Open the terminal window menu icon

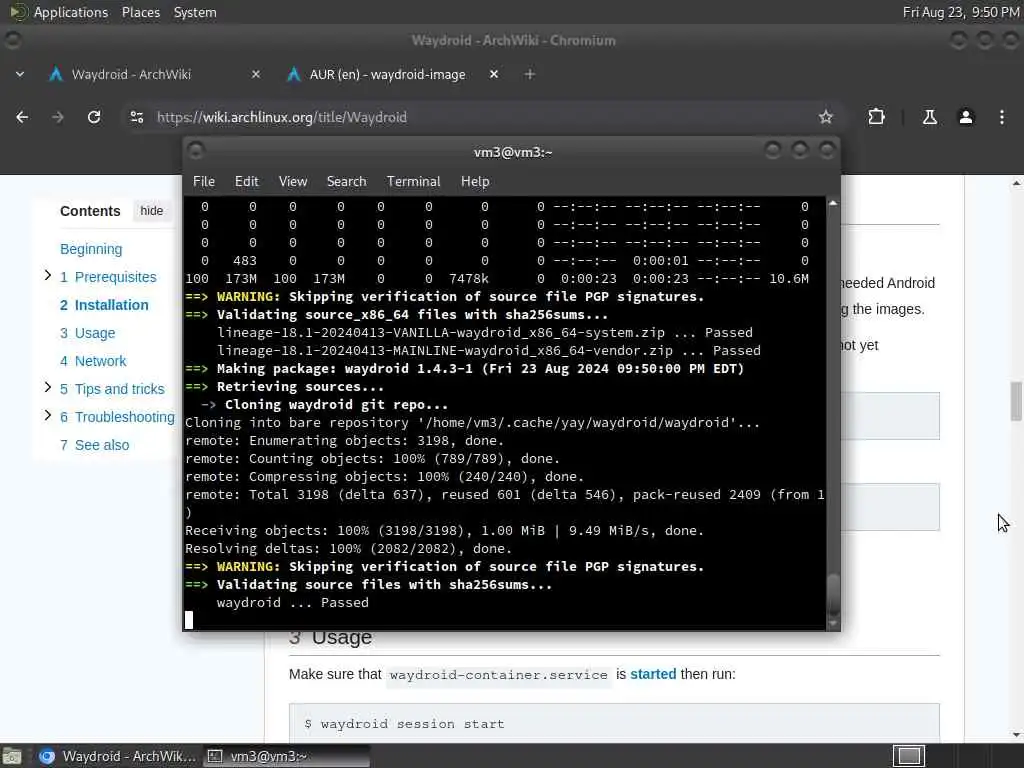196,152
